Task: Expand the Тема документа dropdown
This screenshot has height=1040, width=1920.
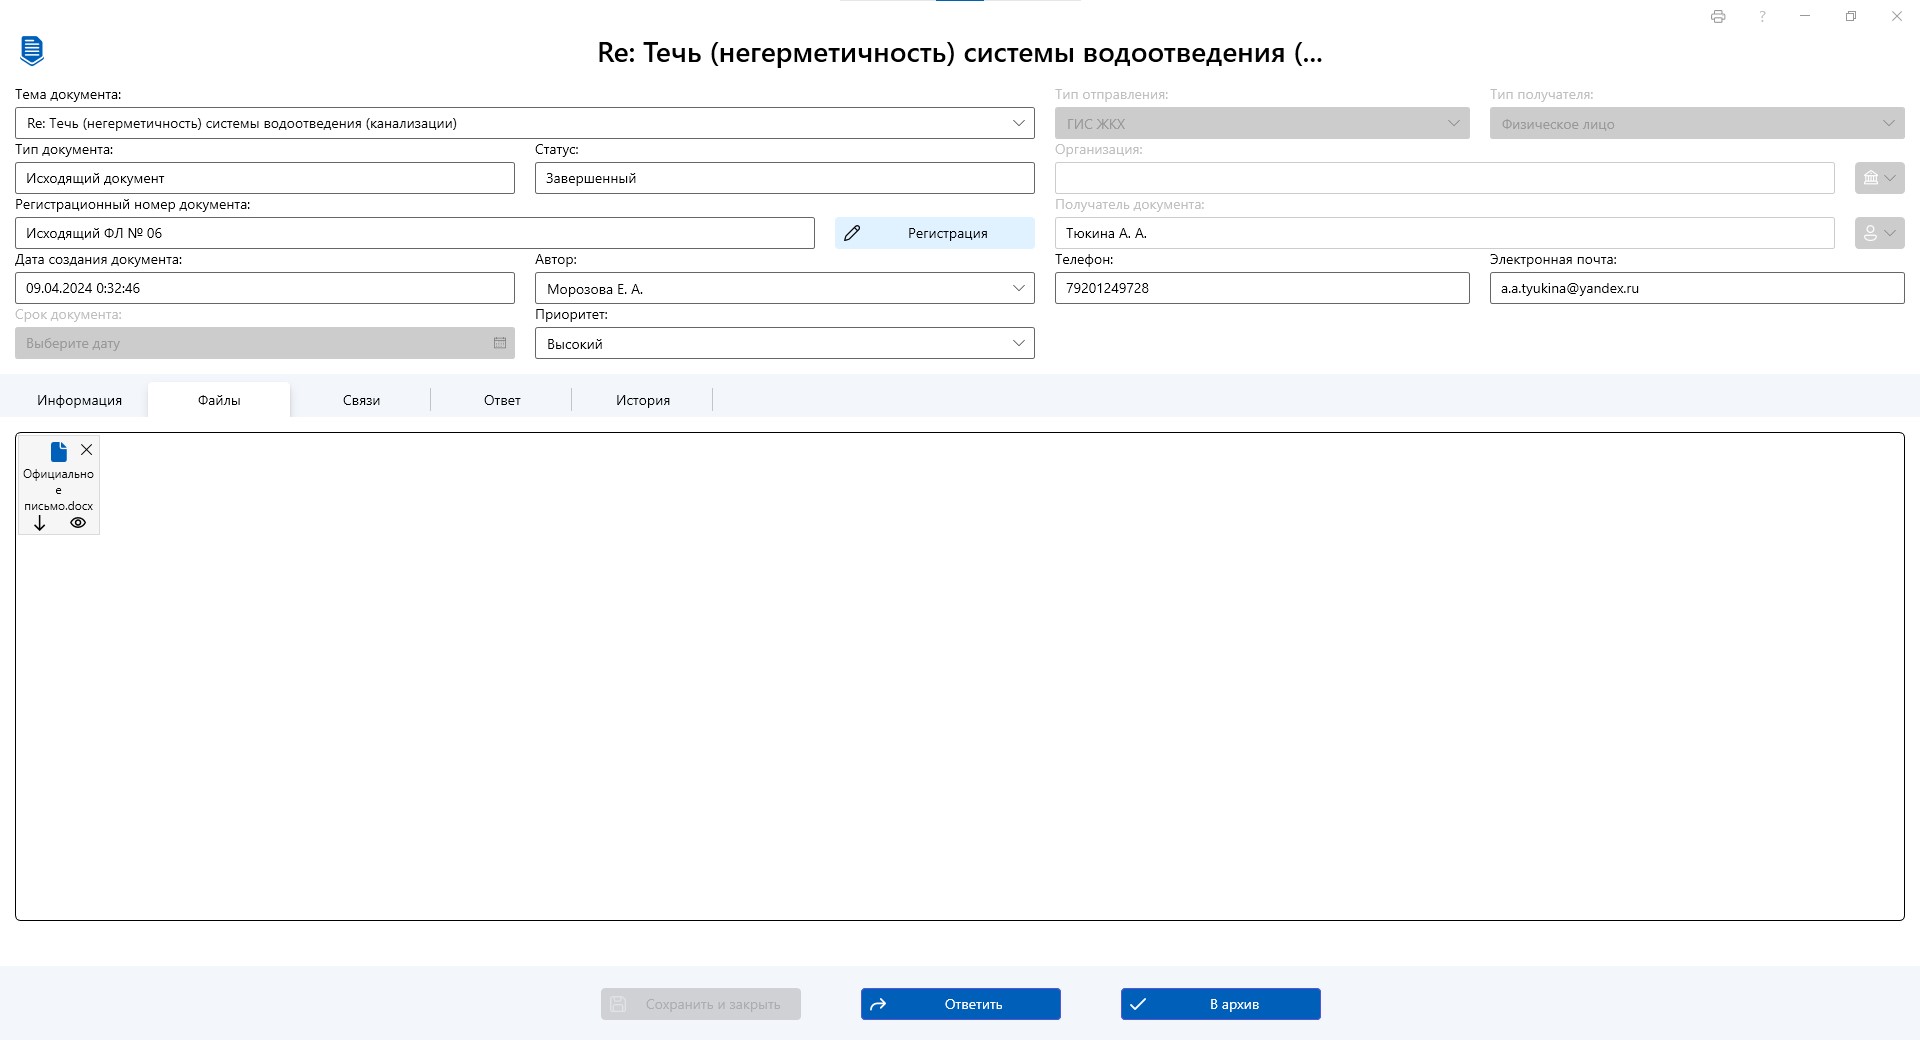Action: [1018, 123]
